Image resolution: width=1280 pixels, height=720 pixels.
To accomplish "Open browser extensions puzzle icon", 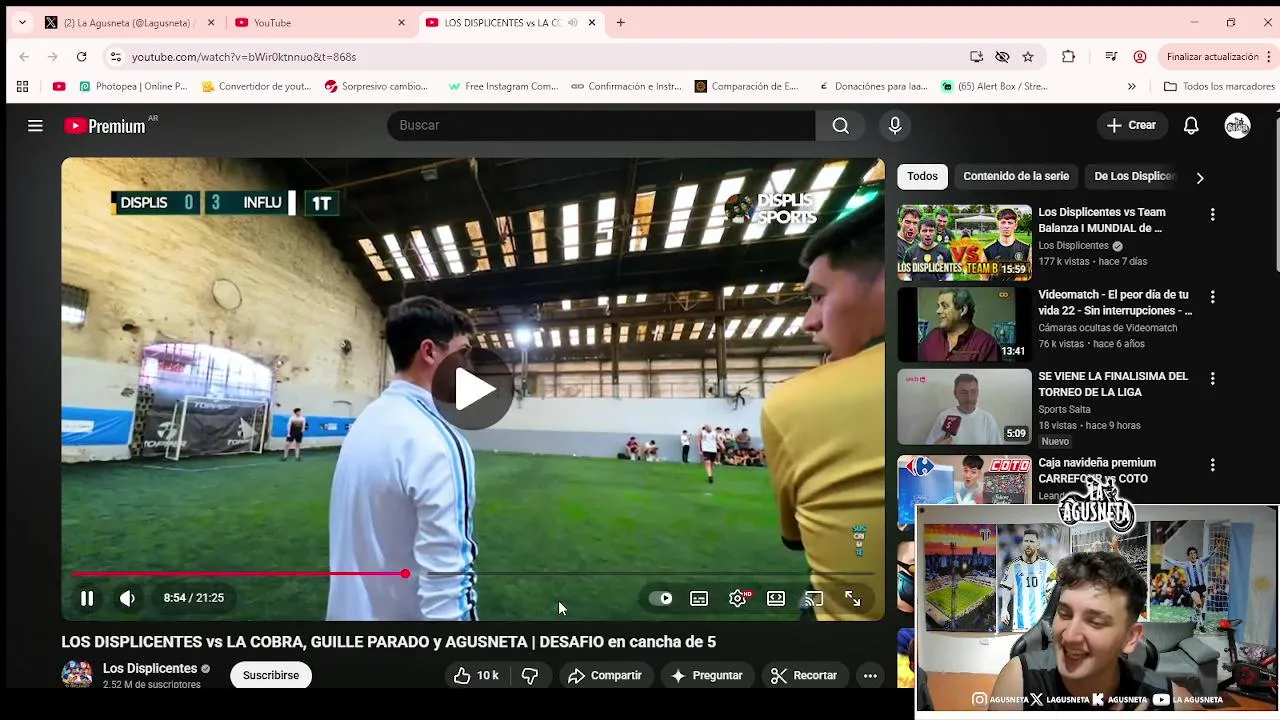I will click(x=1068, y=57).
